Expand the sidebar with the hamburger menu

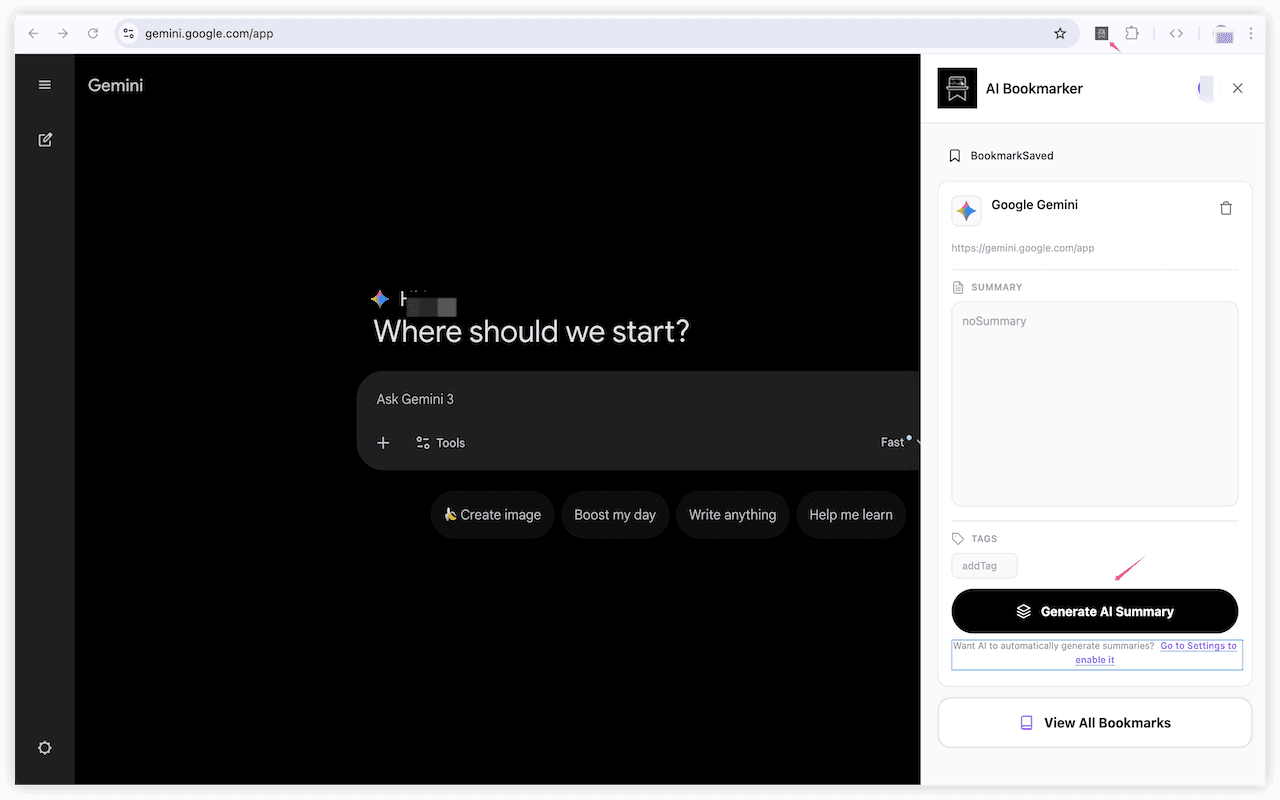coord(44,84)
